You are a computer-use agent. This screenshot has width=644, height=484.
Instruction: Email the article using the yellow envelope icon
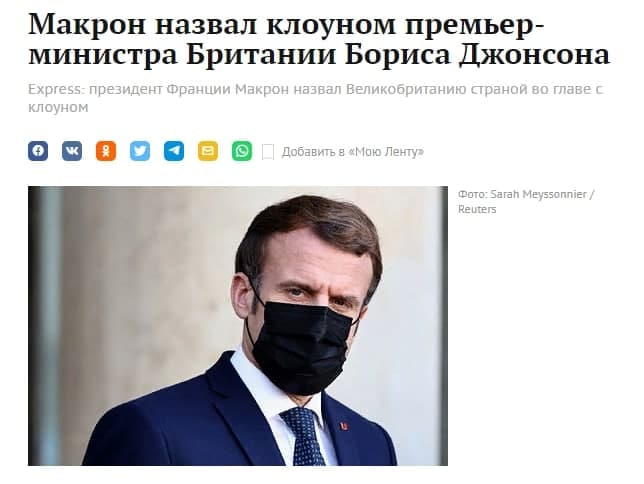208,151
